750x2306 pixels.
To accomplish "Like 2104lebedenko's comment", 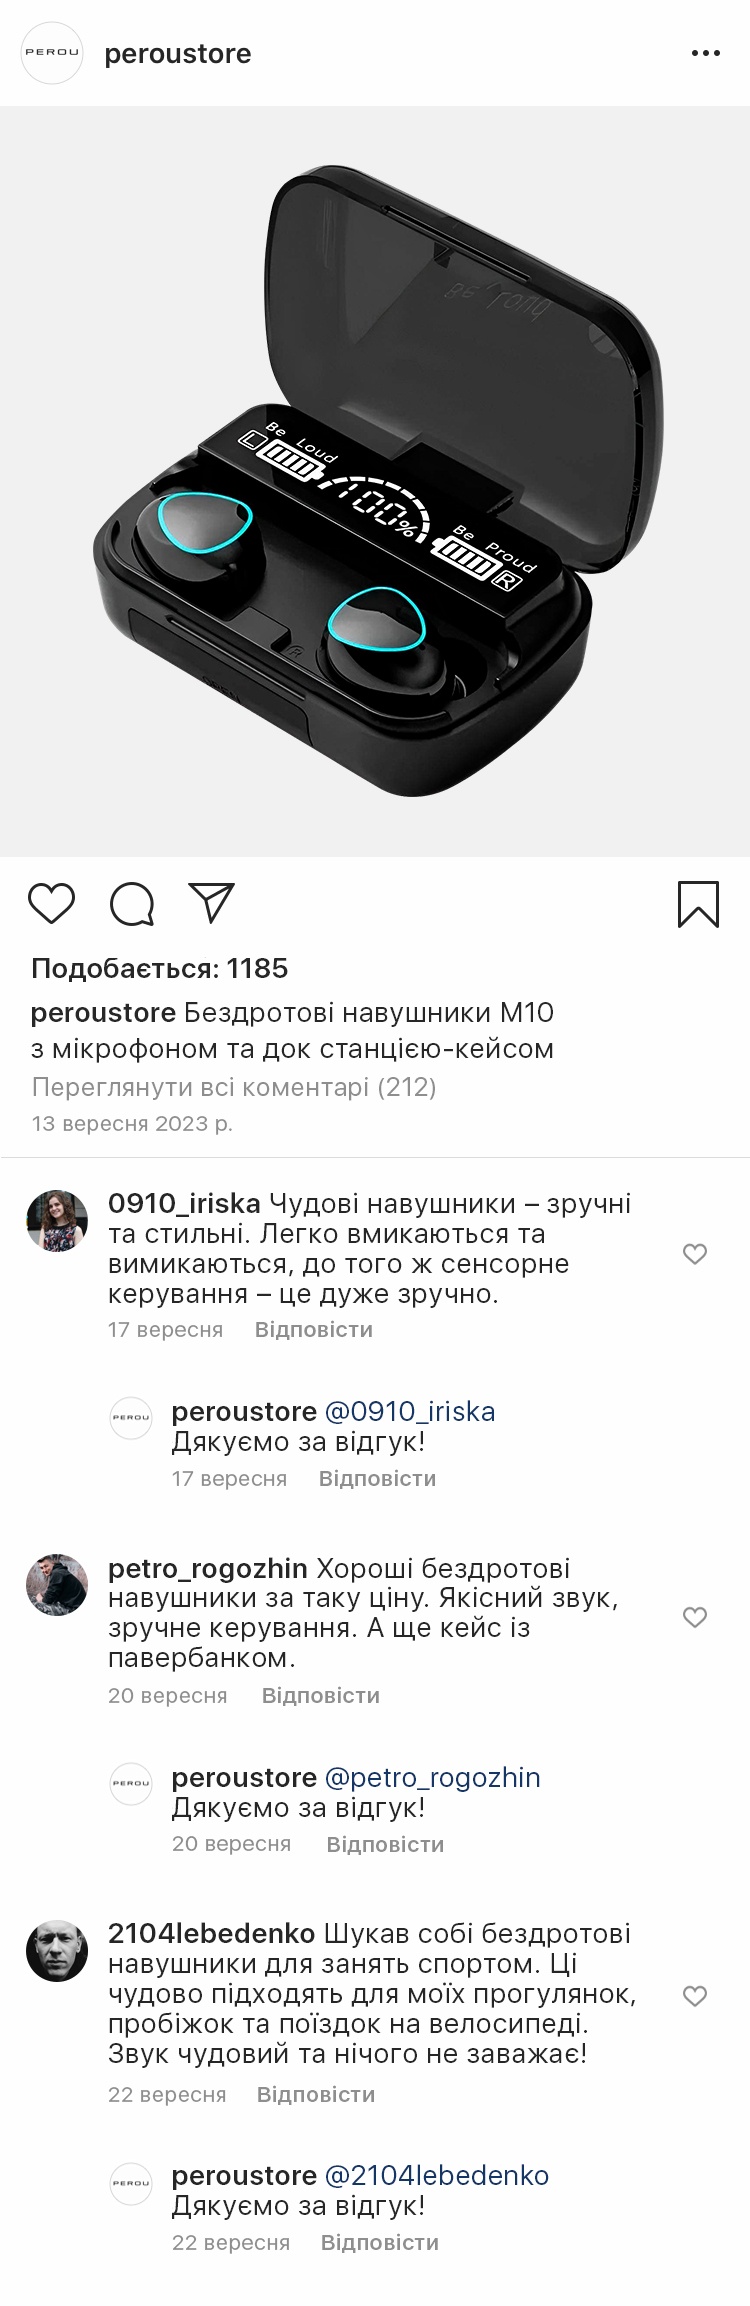I will (x=695, y=1996).
